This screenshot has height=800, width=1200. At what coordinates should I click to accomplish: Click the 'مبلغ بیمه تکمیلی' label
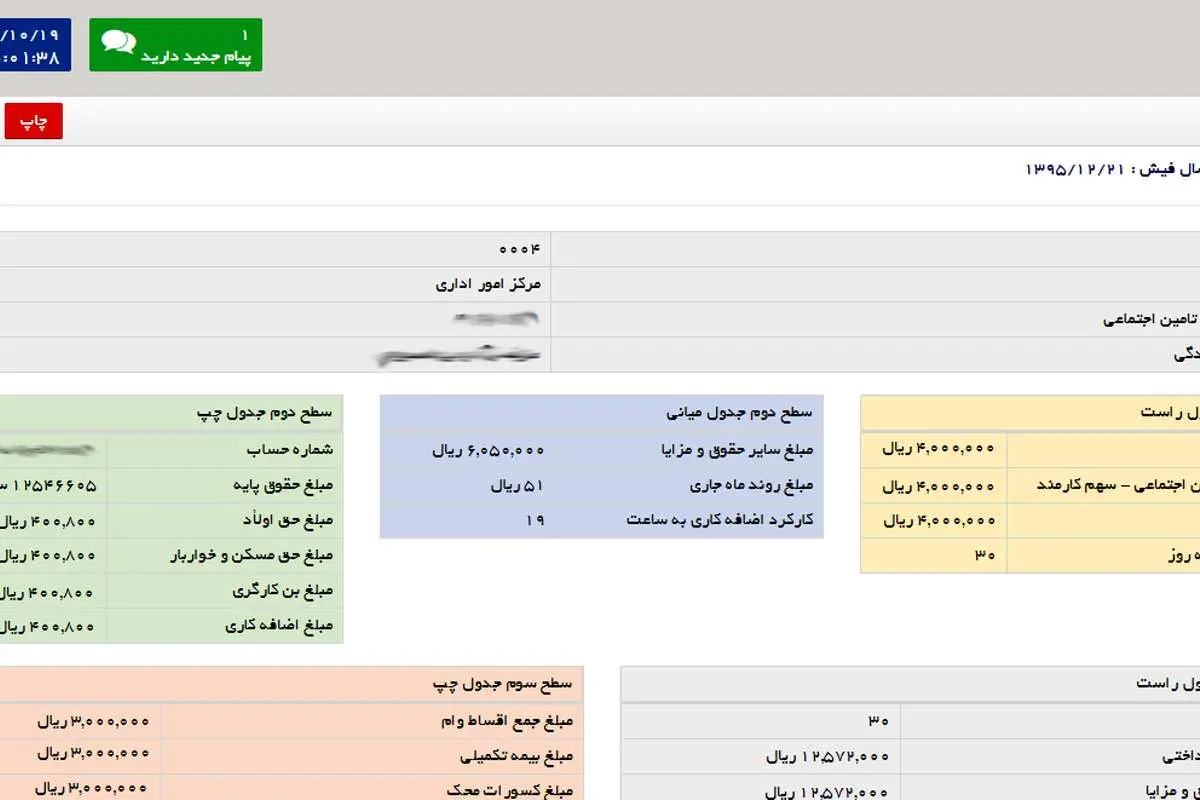click(515, 755)
